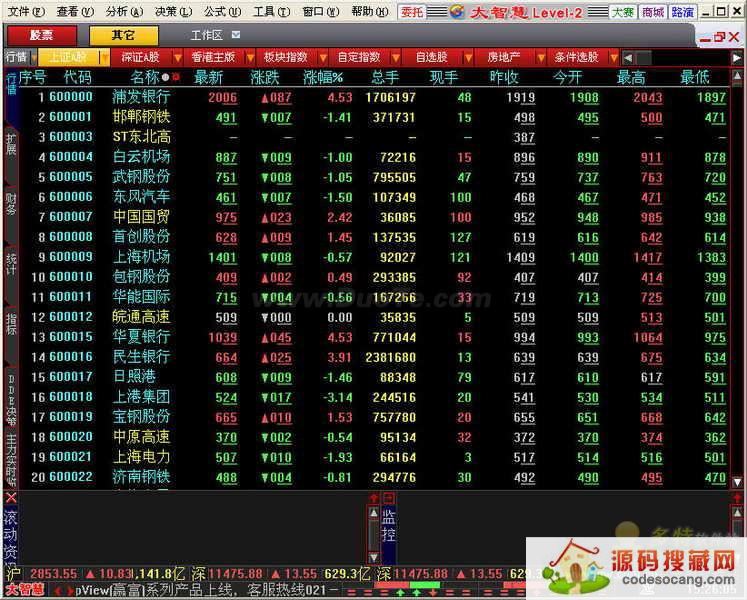
Task: Open the 公式 menu
Action: point(219,12)
